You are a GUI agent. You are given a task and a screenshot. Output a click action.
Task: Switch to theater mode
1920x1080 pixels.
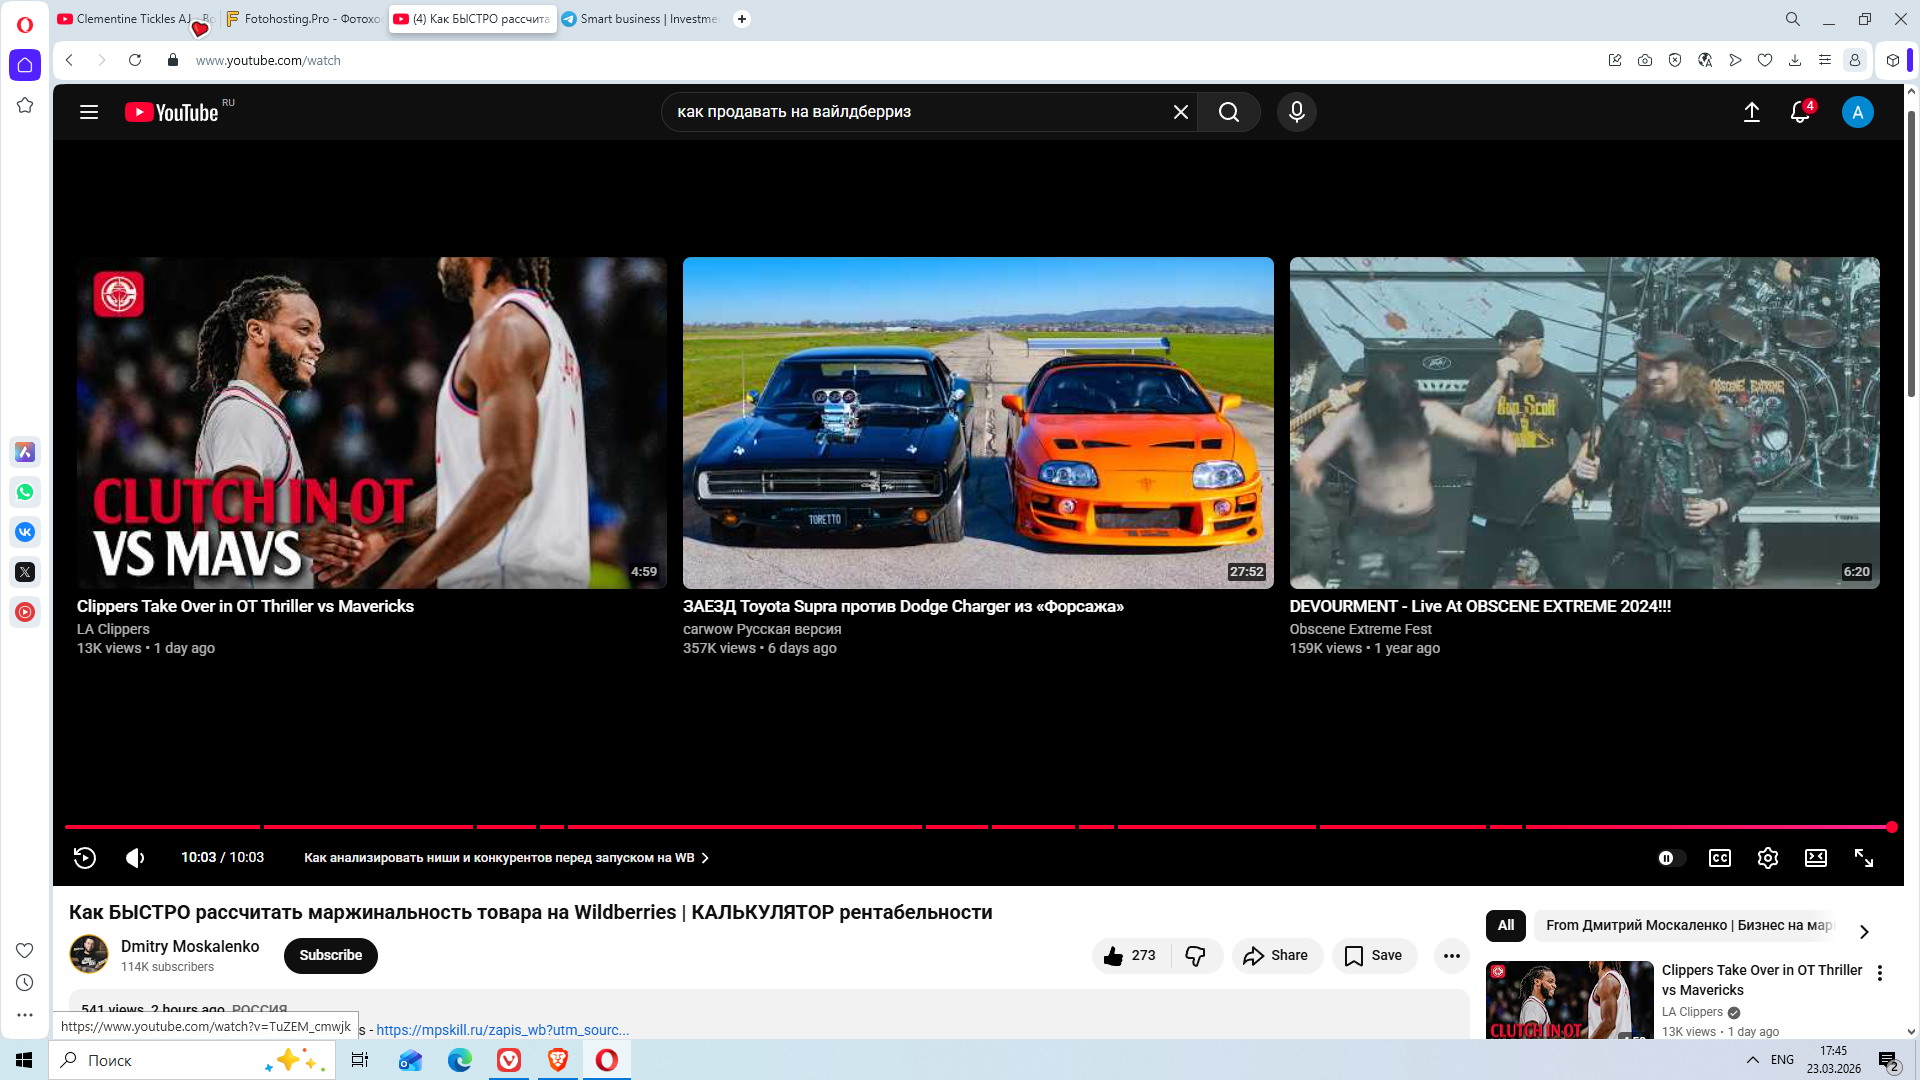(x=1815, y=858)
